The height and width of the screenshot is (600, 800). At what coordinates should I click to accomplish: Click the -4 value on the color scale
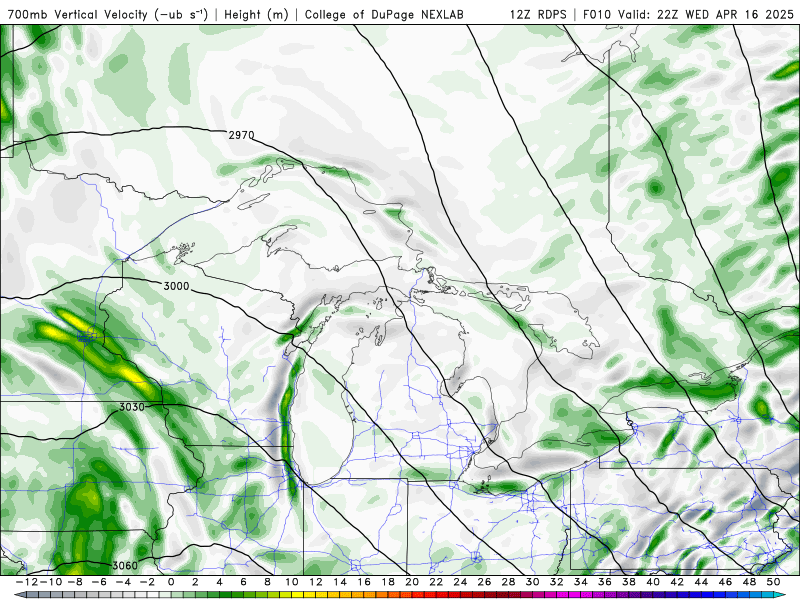tap(121, 582)
